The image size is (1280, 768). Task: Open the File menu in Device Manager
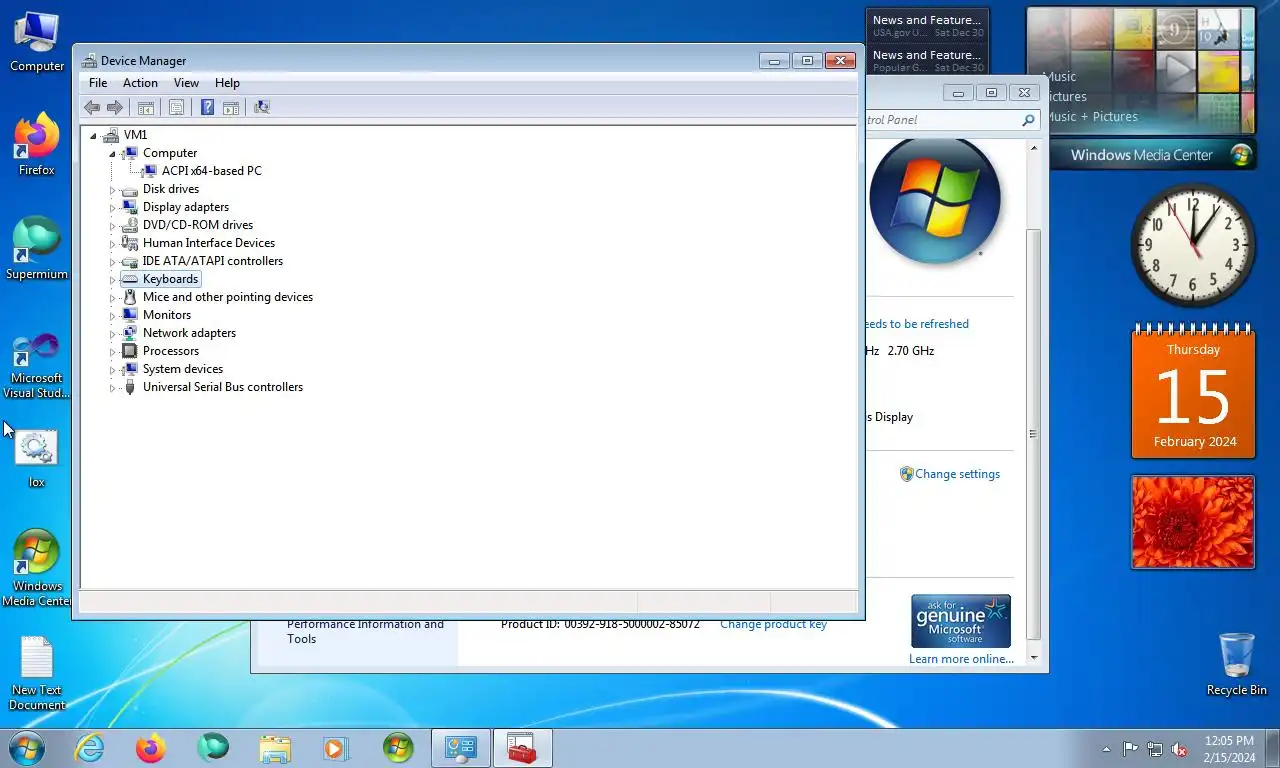[98, 83]
